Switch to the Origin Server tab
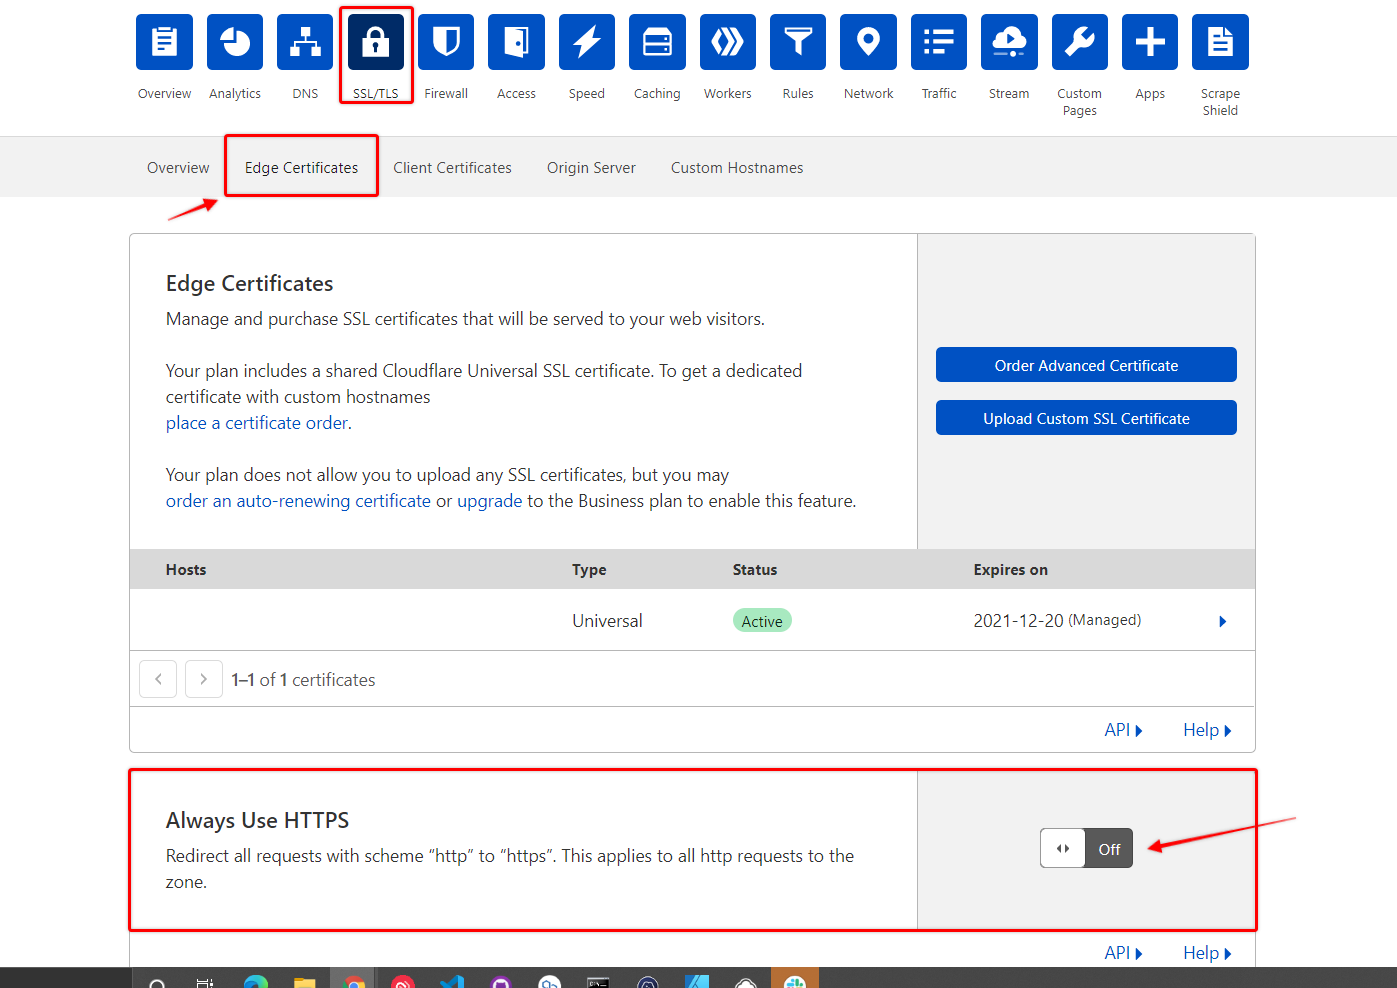 (x=591, y=168)
